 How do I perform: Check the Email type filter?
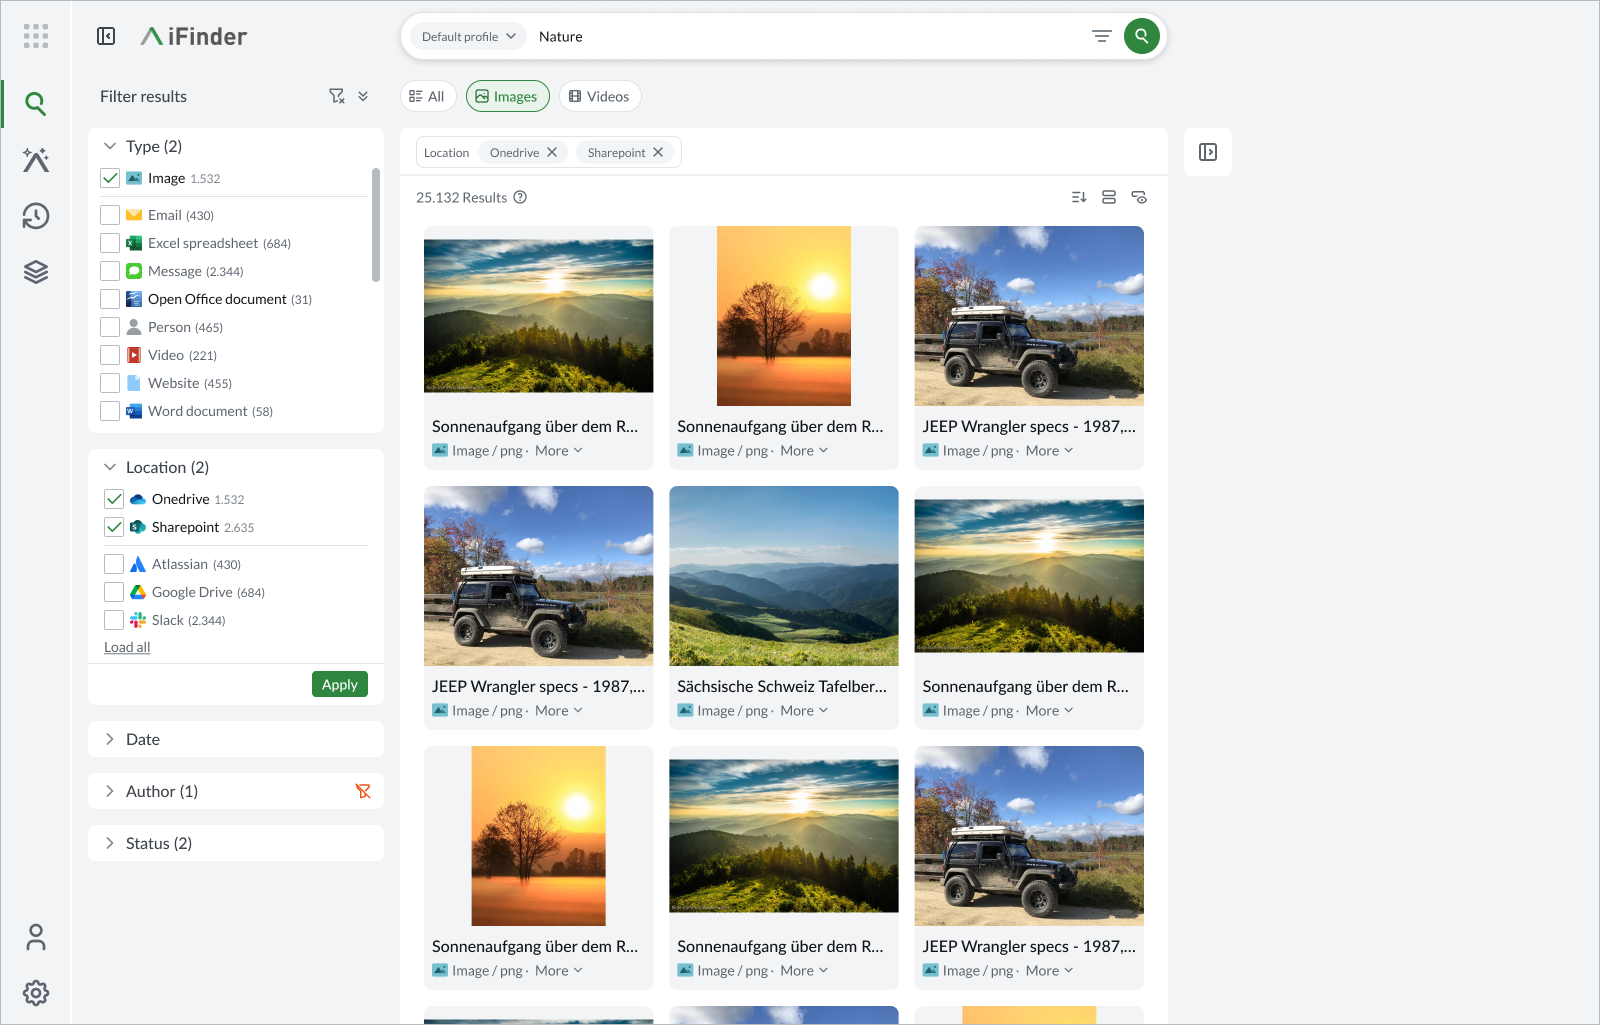coord(110,215)
